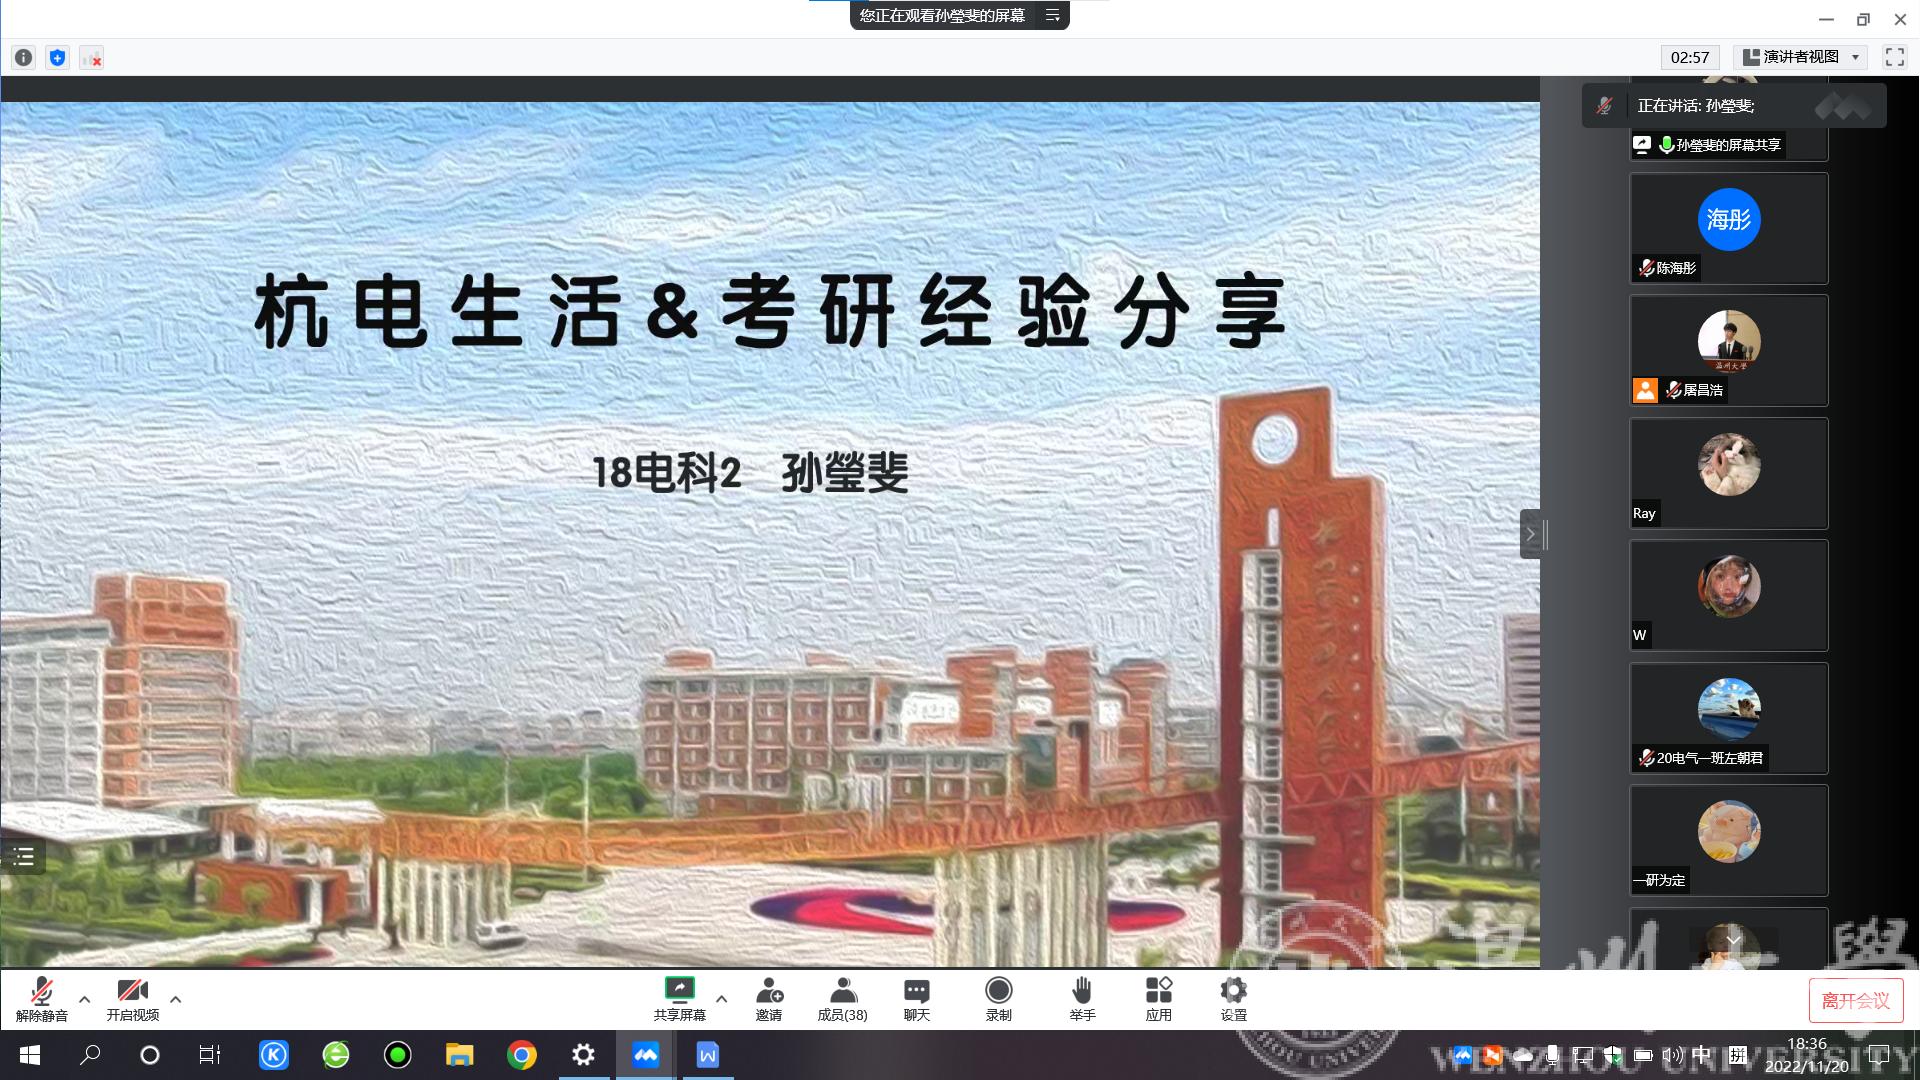
Task: Click the meeting info icon
Action: pos(24,58)
